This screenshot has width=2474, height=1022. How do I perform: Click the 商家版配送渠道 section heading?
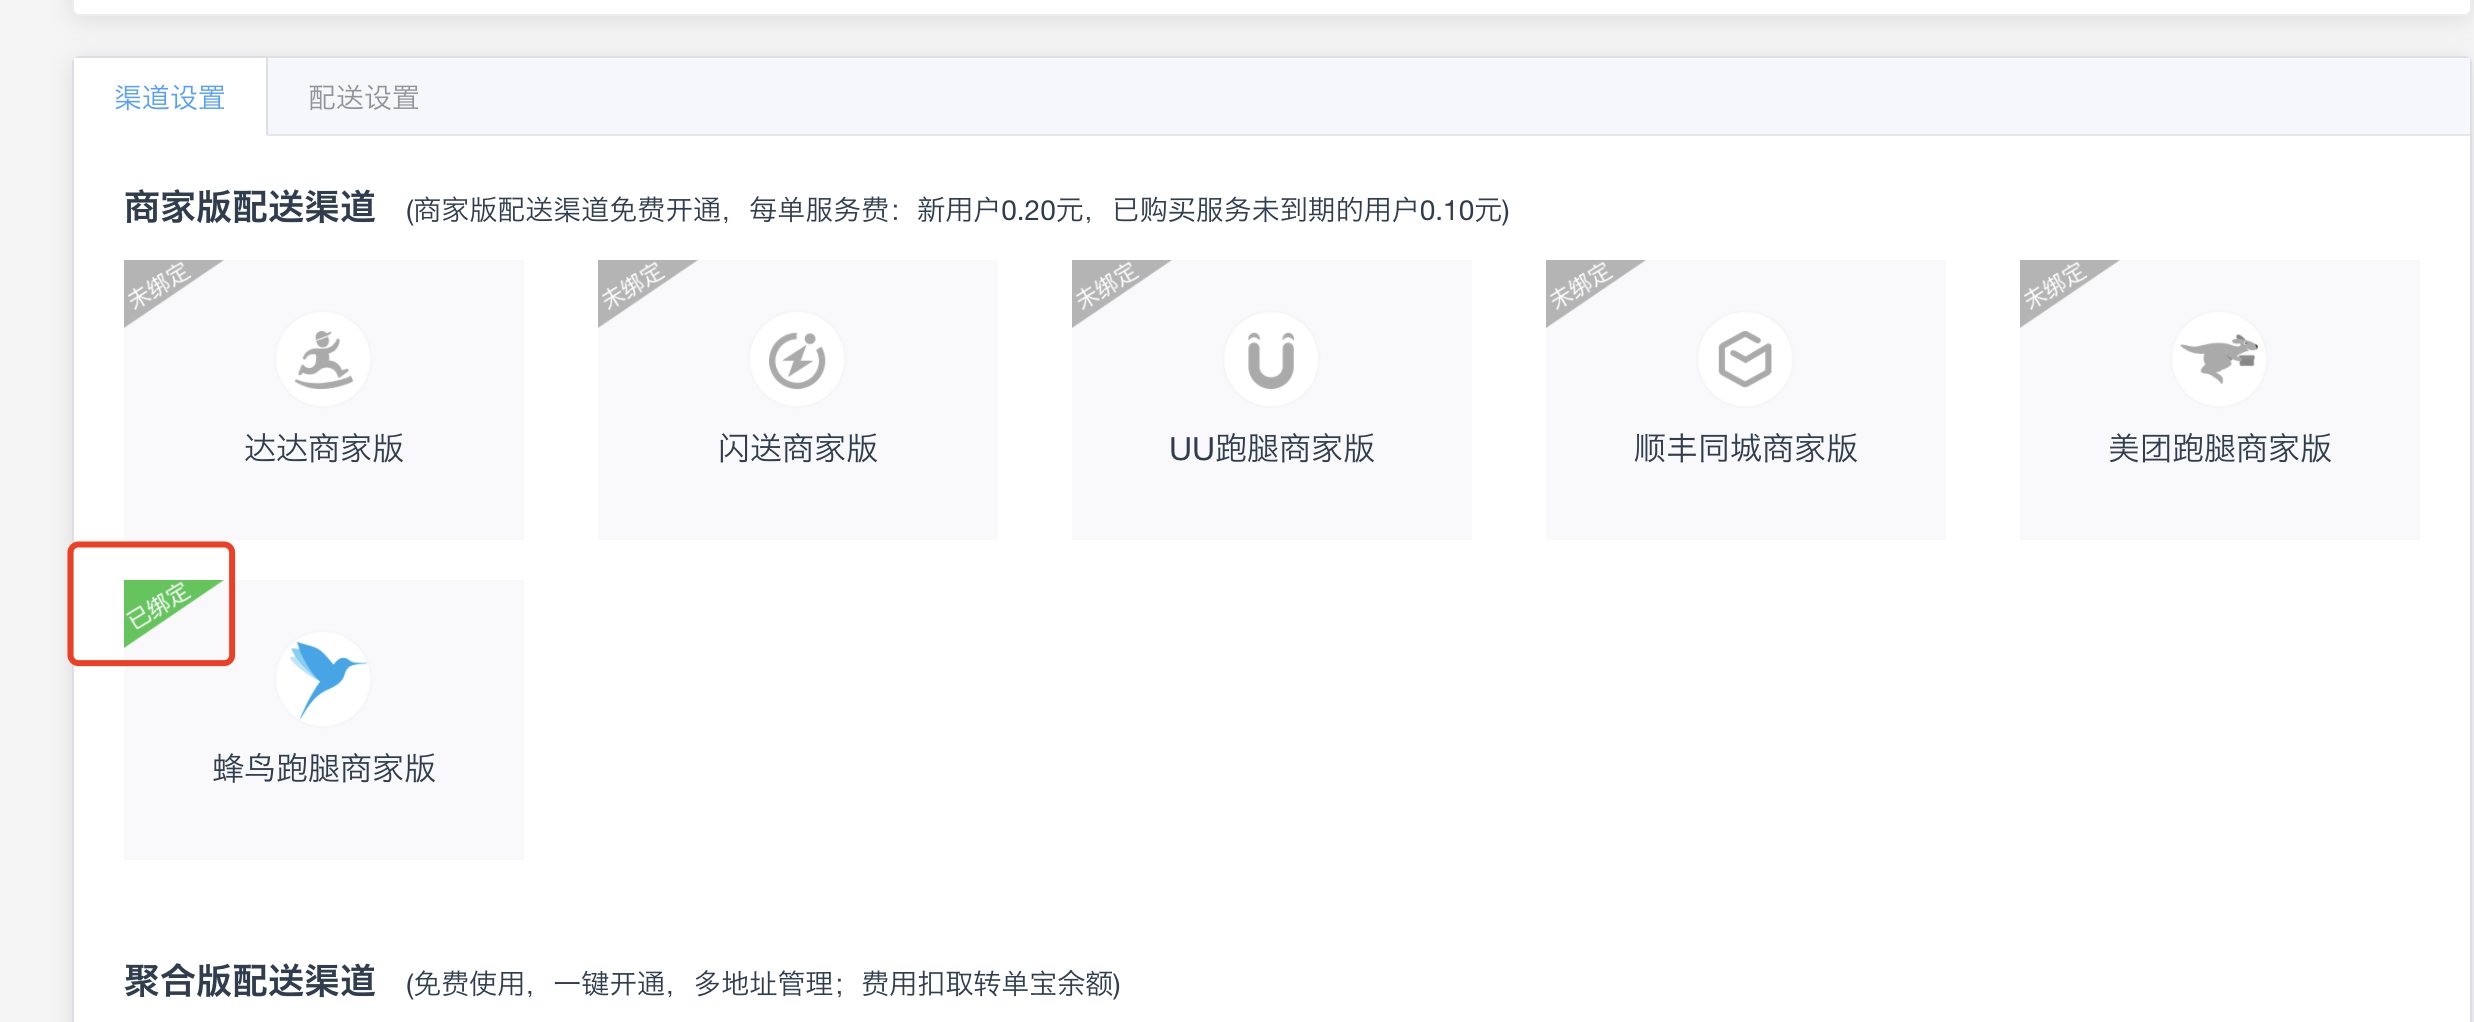pyautogui.click(x=250, y=208)
